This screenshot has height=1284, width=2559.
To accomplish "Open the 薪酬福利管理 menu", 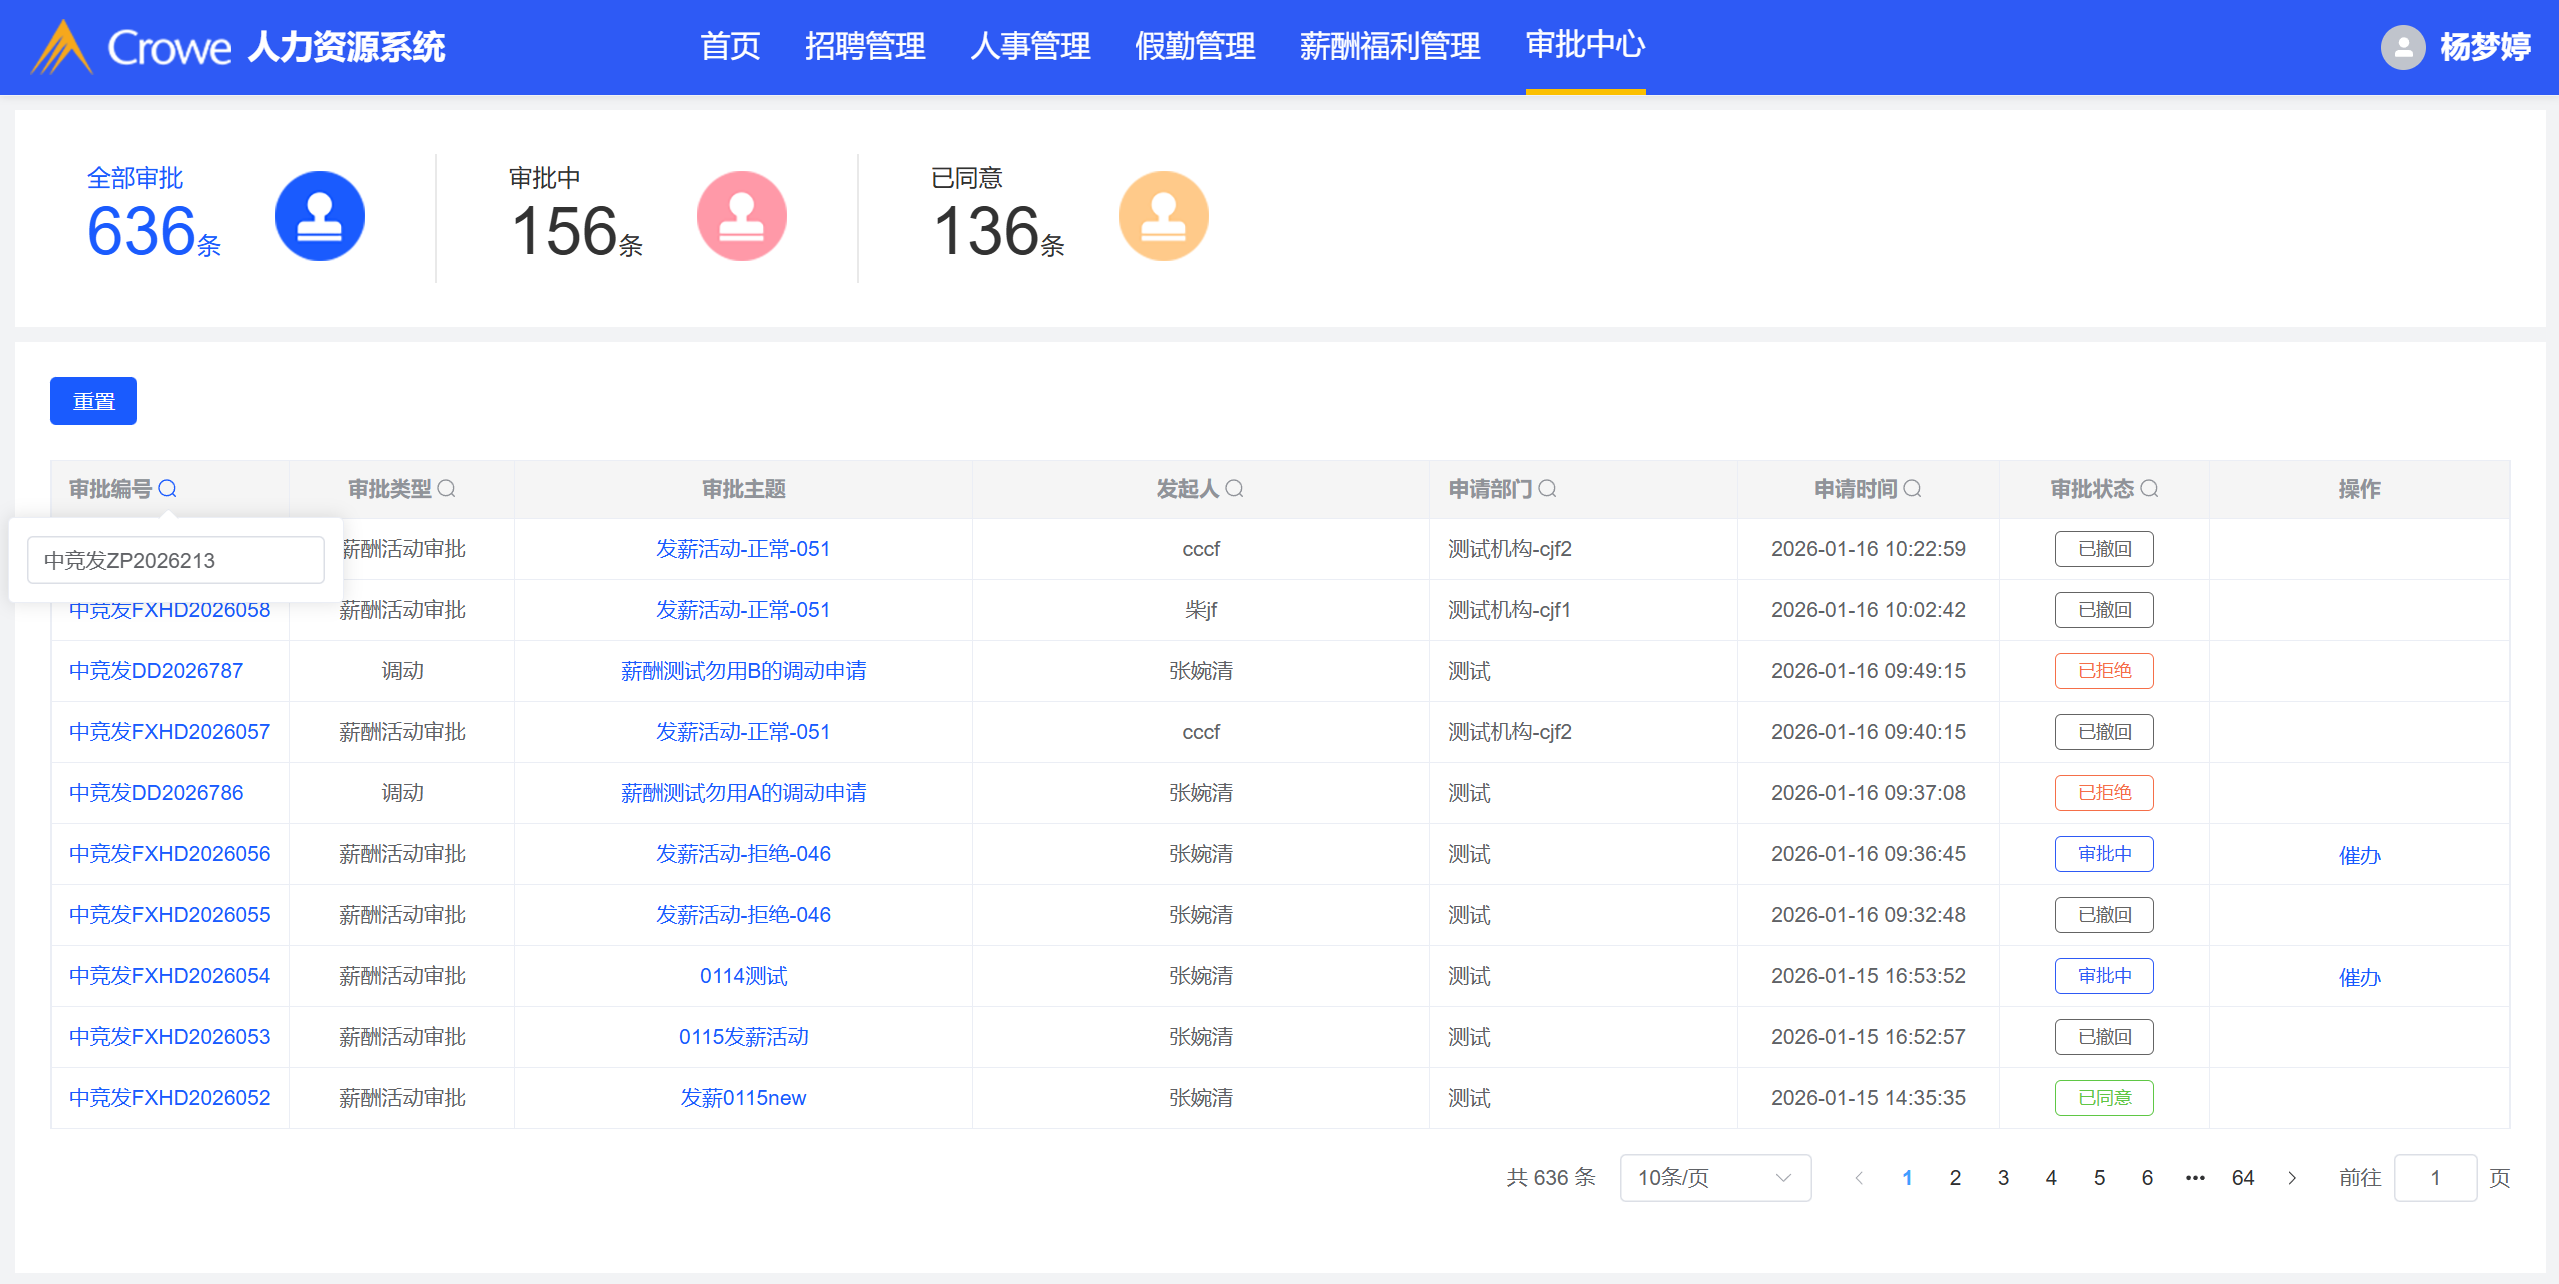I will (1389, 46).
